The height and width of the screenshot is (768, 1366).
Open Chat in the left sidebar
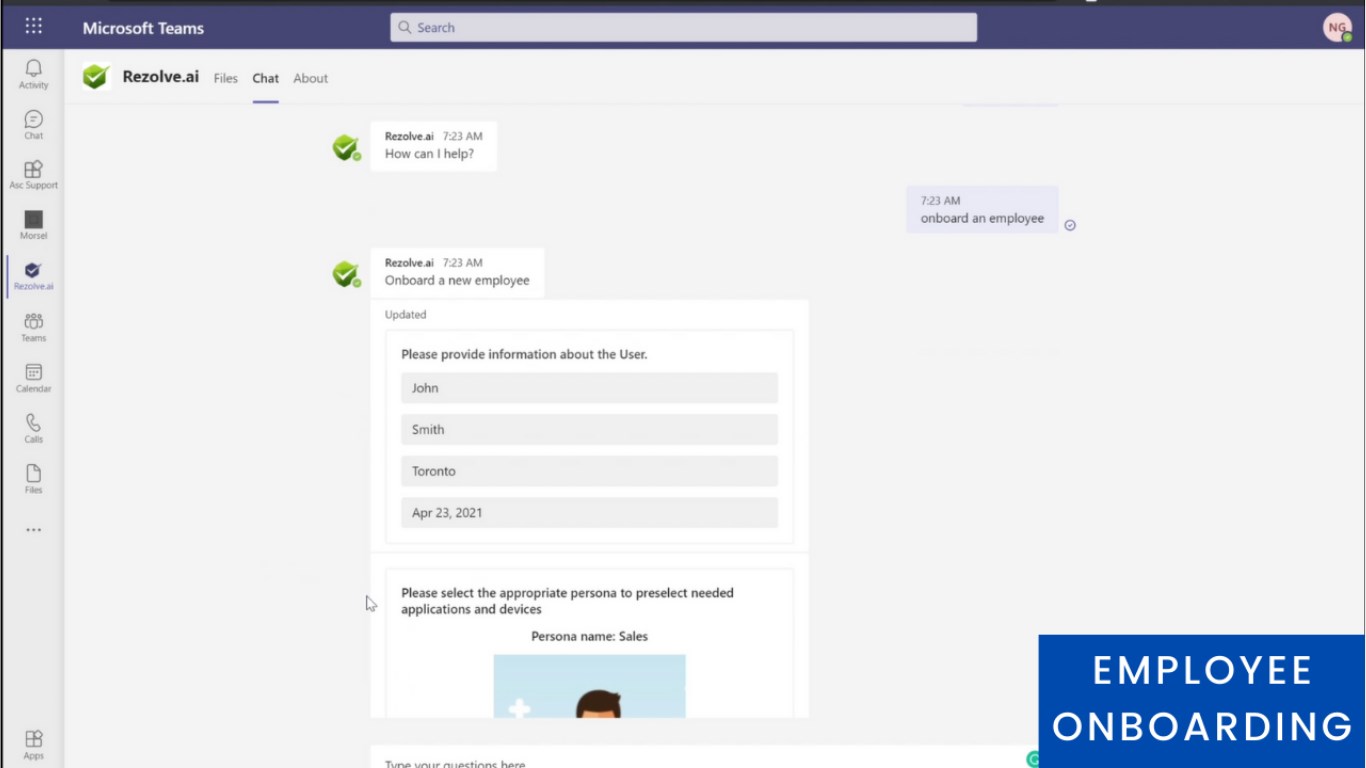pyautogui.click(x=33, y=124)
